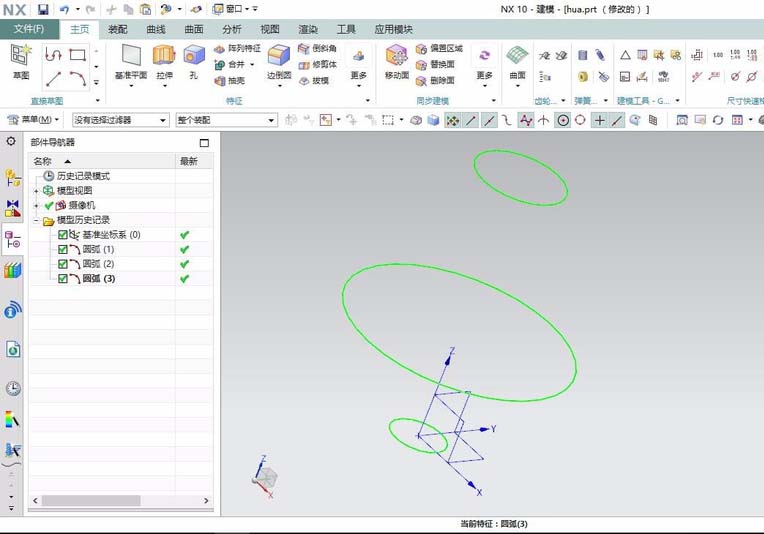
Task: Uncheck the 基准坐标系 (0) checkbox
Action: [62, 235]
